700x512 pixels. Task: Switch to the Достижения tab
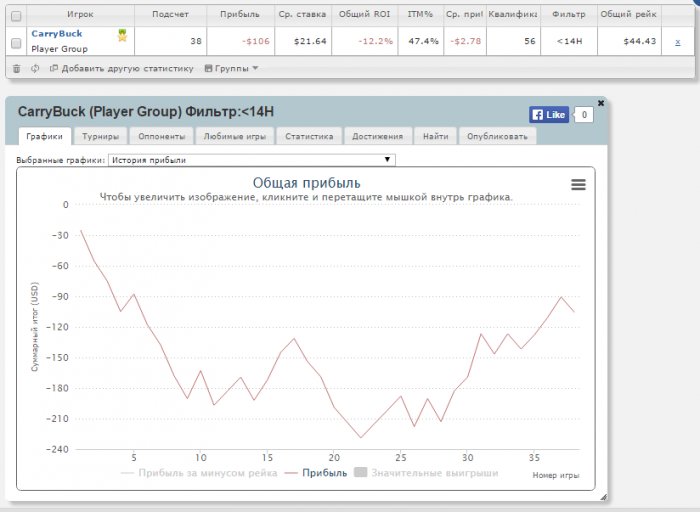378,136
